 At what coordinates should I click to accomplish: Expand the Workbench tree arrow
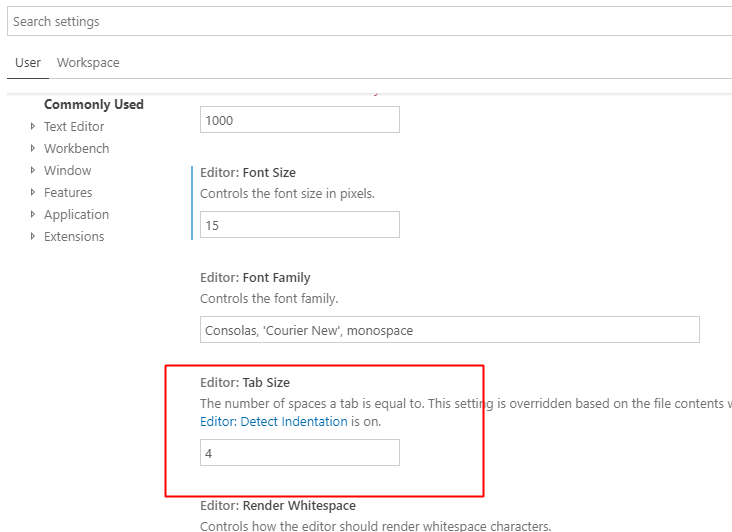coord(33,148)
